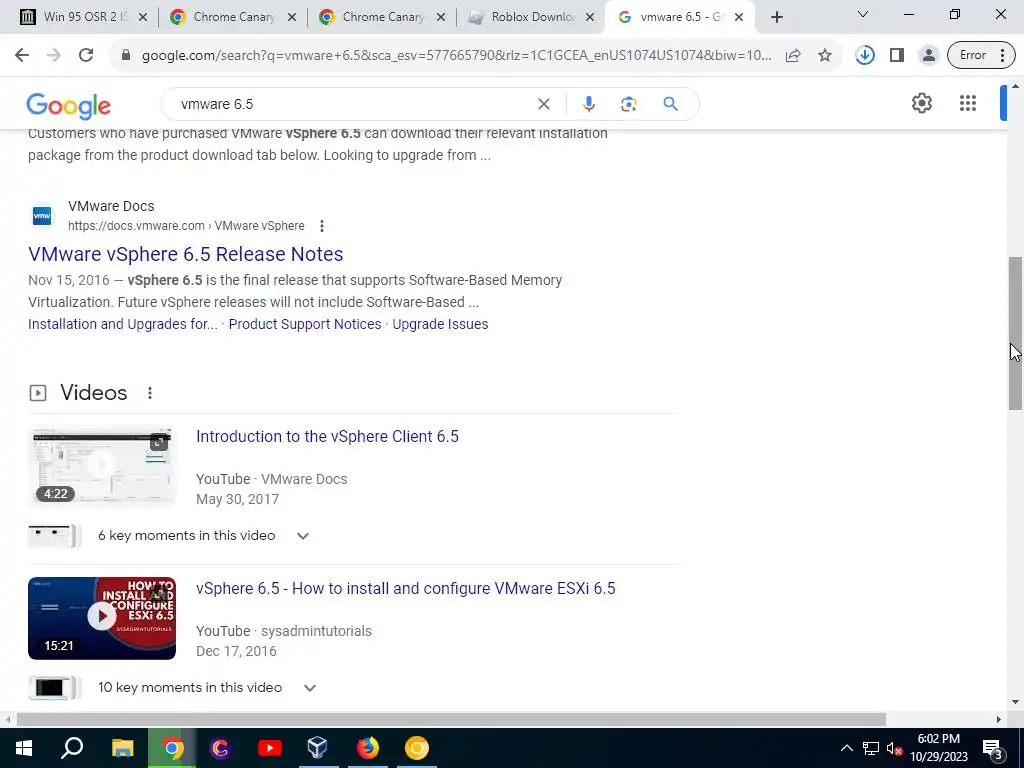The height and width of the screenshot is (768, 1024).
Task: Open the notification center
Action: pyautogui.click(x=993, y=749)
